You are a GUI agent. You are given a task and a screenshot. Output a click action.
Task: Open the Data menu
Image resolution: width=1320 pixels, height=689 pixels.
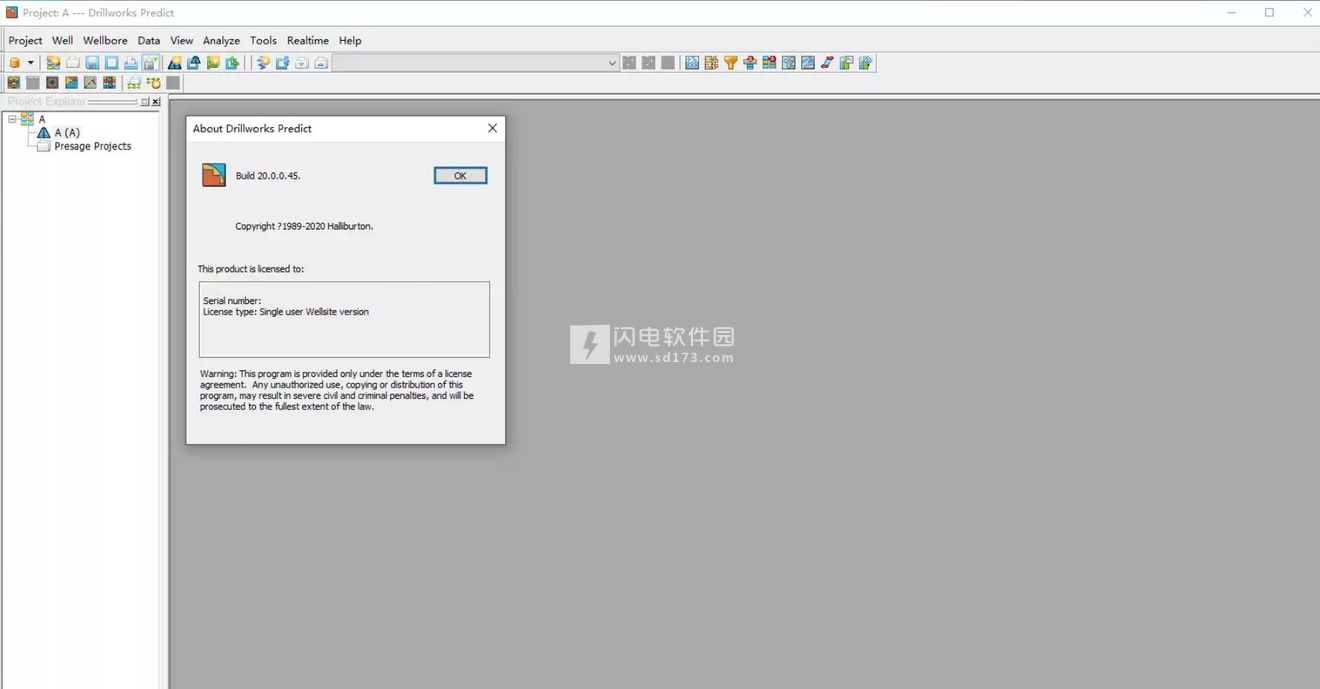click(149, 41)
